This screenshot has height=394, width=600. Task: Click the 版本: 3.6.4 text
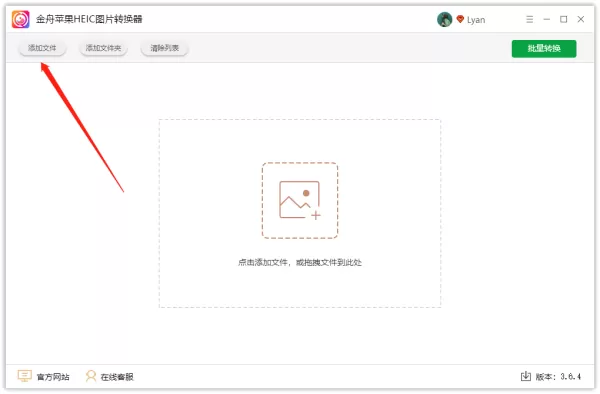[x=558, y=377]
